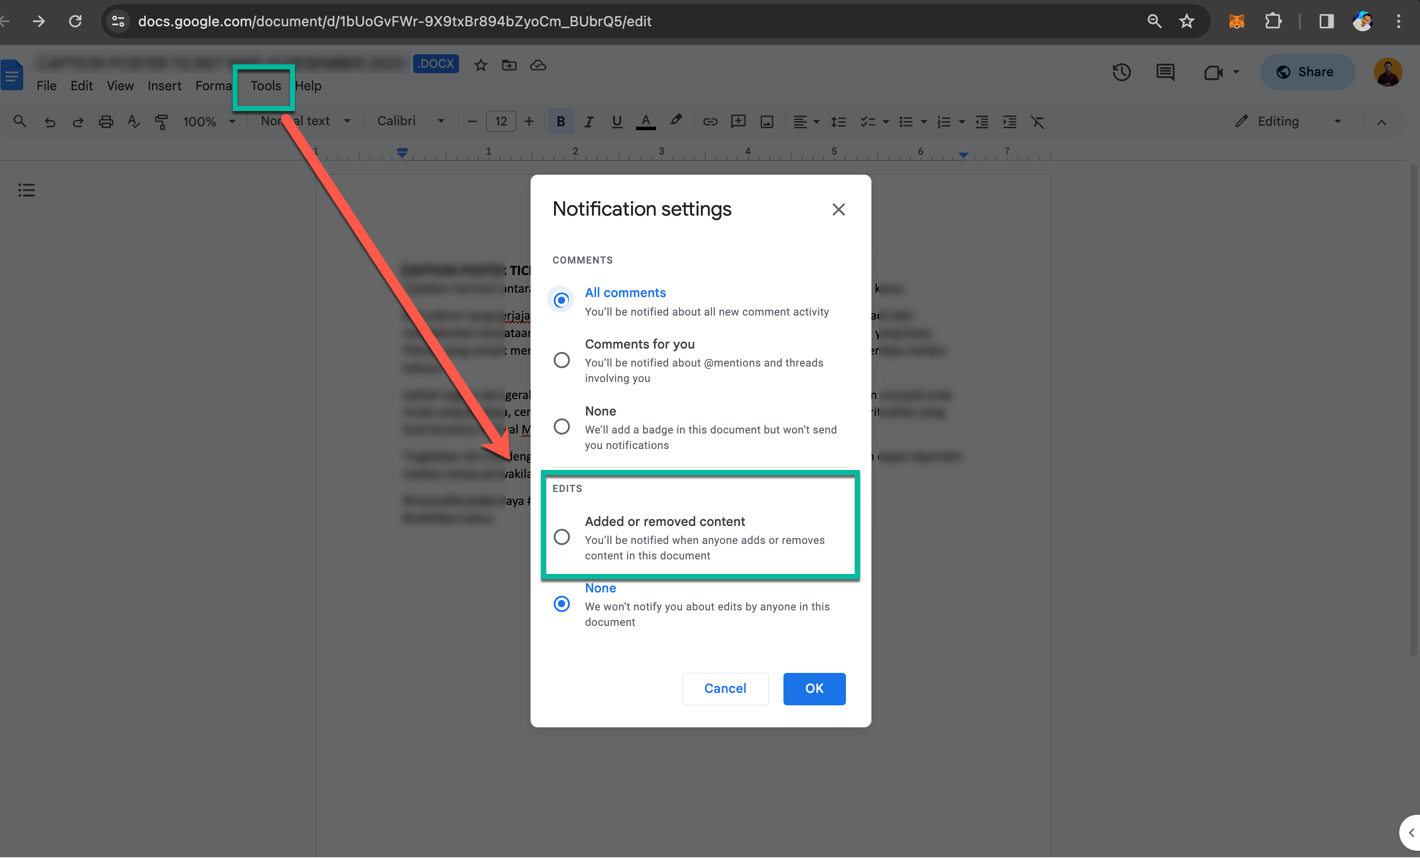
Task: Insert a link using the link icon
Action: [710, 121]
